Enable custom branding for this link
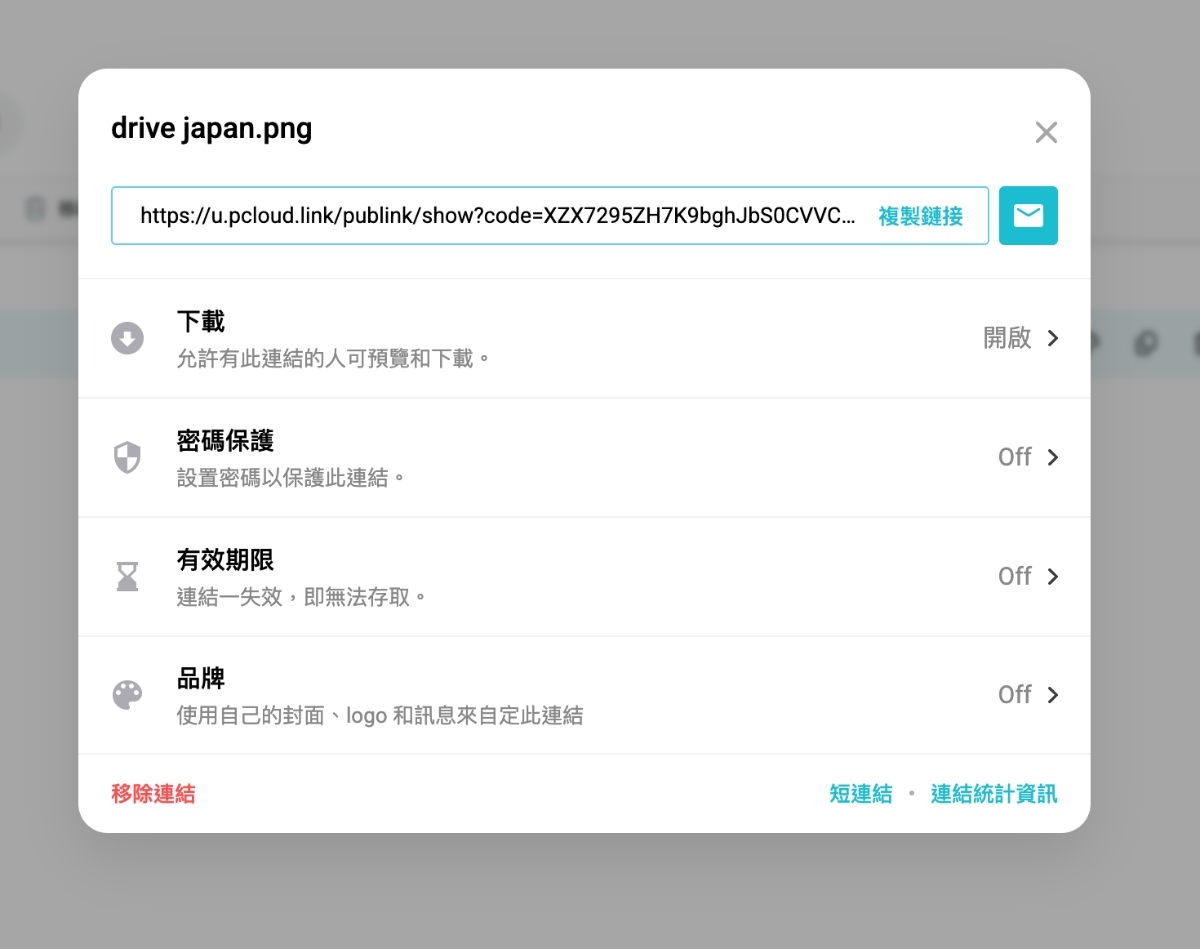 [x=1013, y=694]
